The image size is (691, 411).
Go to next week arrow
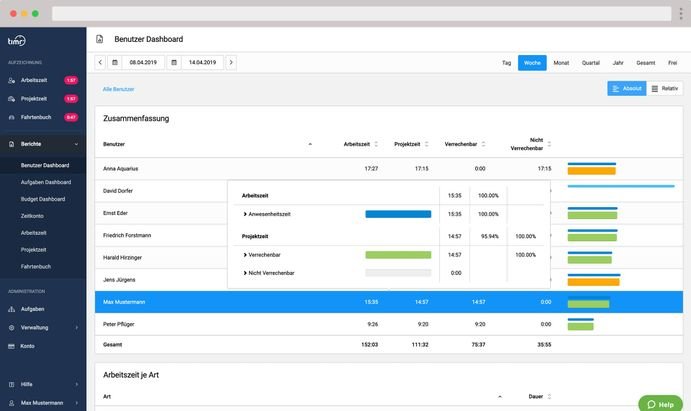(231, 62)
